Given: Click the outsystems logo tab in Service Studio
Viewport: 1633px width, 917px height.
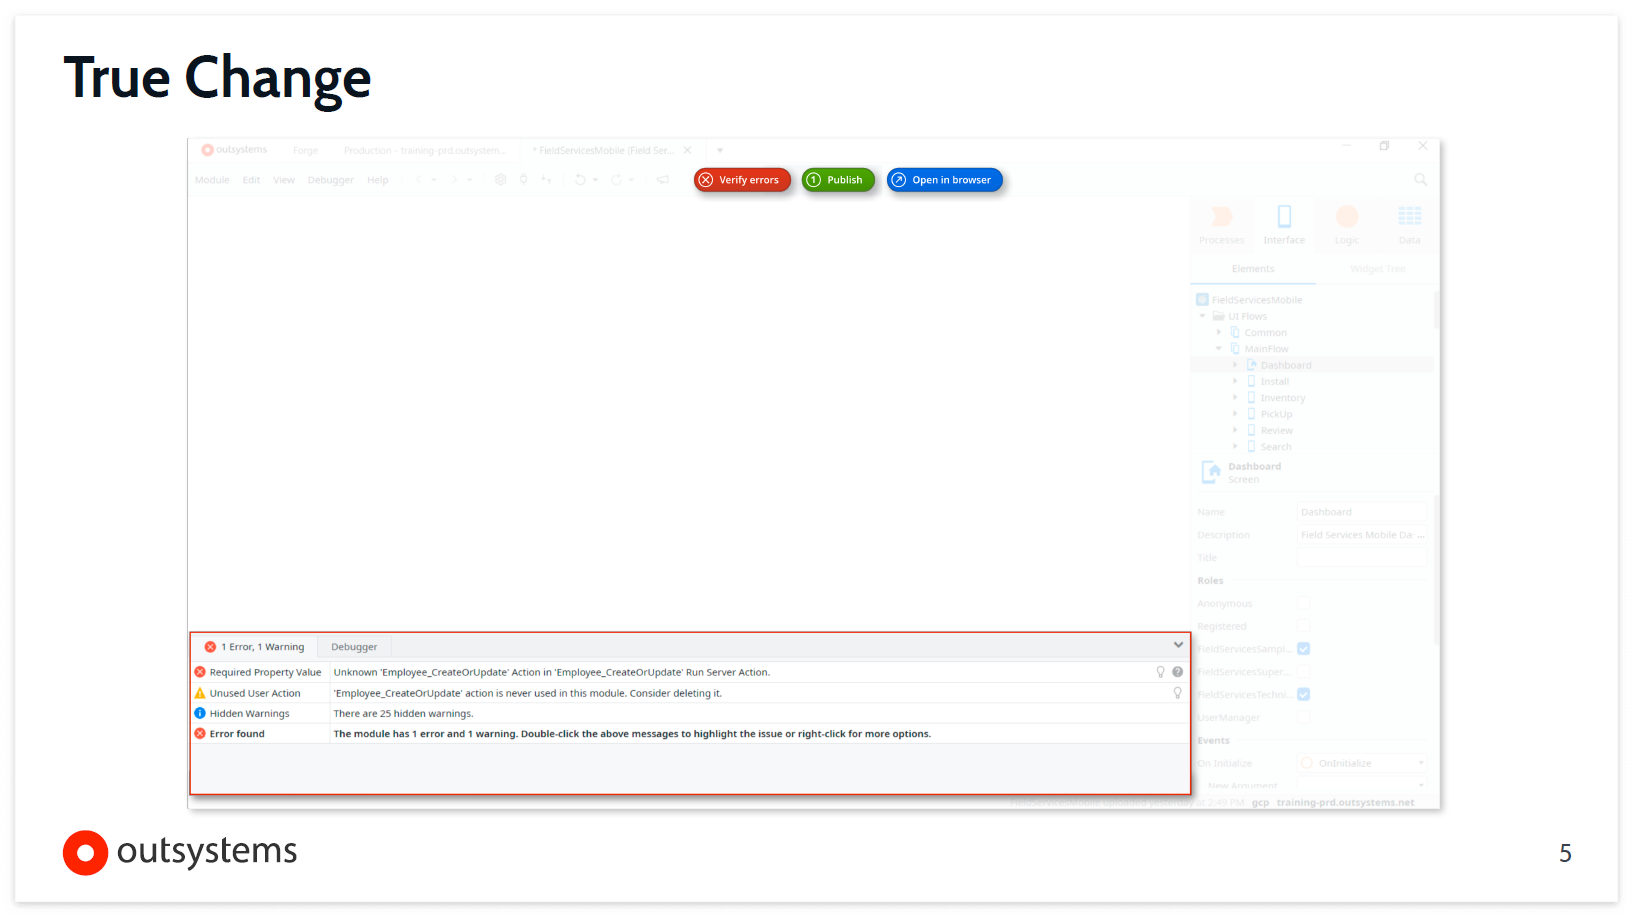Looking at the screenshot, I should [x=235, y=150].
